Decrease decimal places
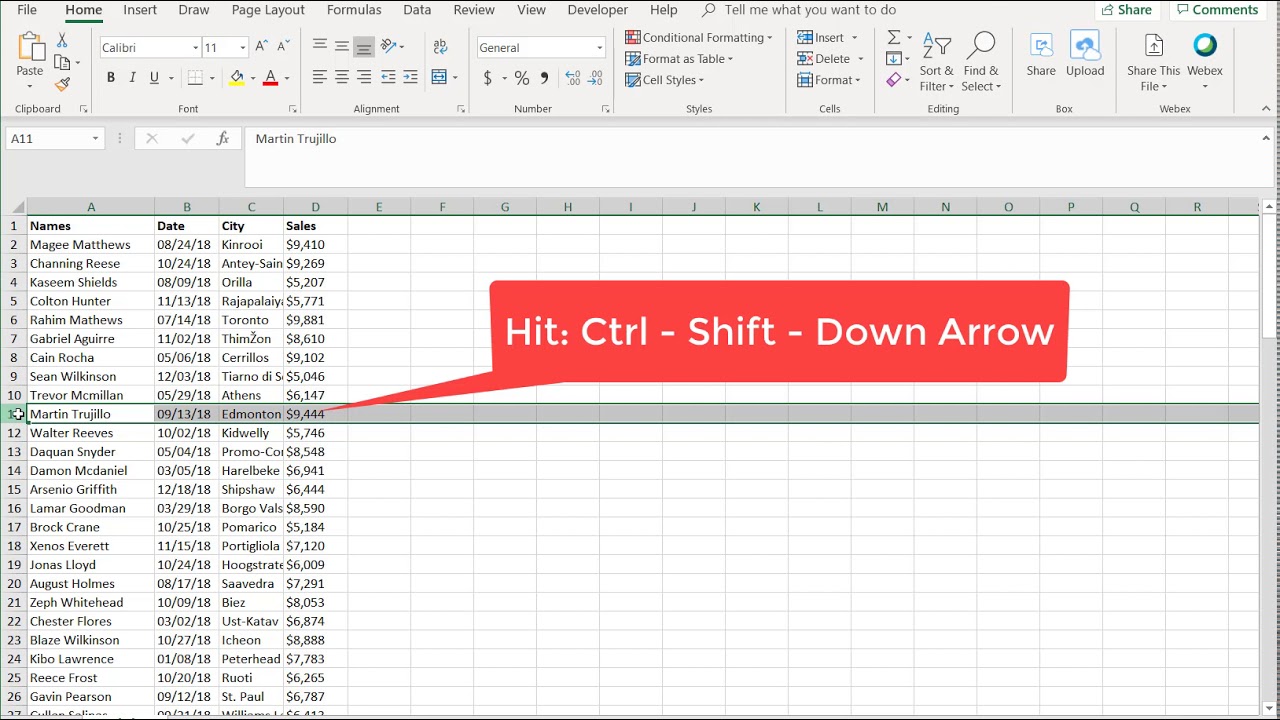 (x=596, y=78)
